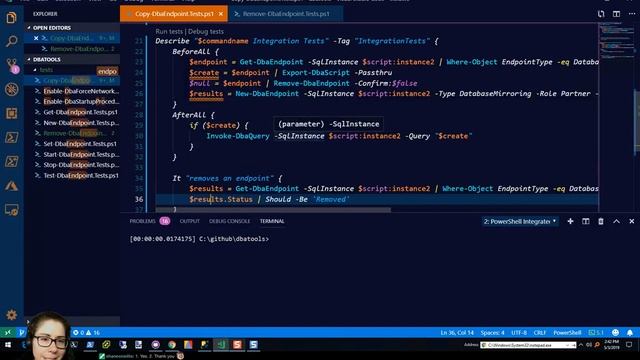Select the Terminal panel tab
This screenshot has width=640, height=360.
272,221
